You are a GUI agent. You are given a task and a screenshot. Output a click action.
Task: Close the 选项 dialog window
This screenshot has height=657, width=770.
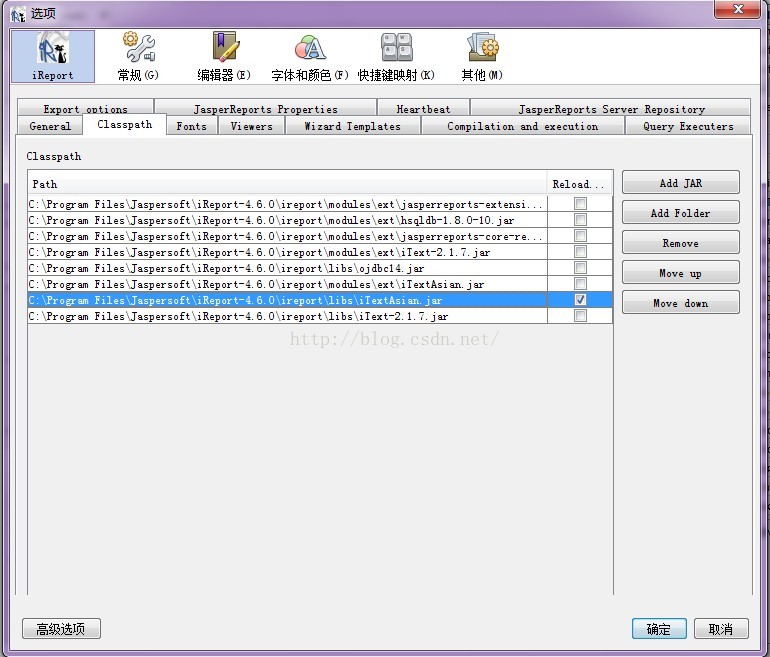(x=737, y=9)
